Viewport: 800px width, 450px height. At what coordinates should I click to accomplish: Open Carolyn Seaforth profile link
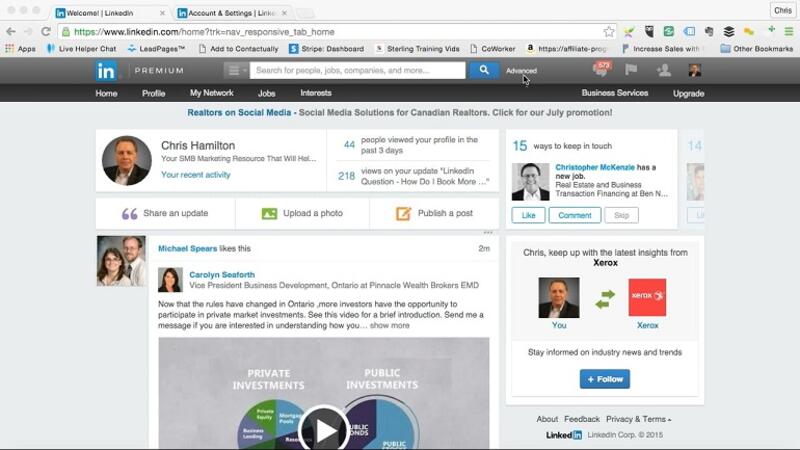tap(222, 274)
